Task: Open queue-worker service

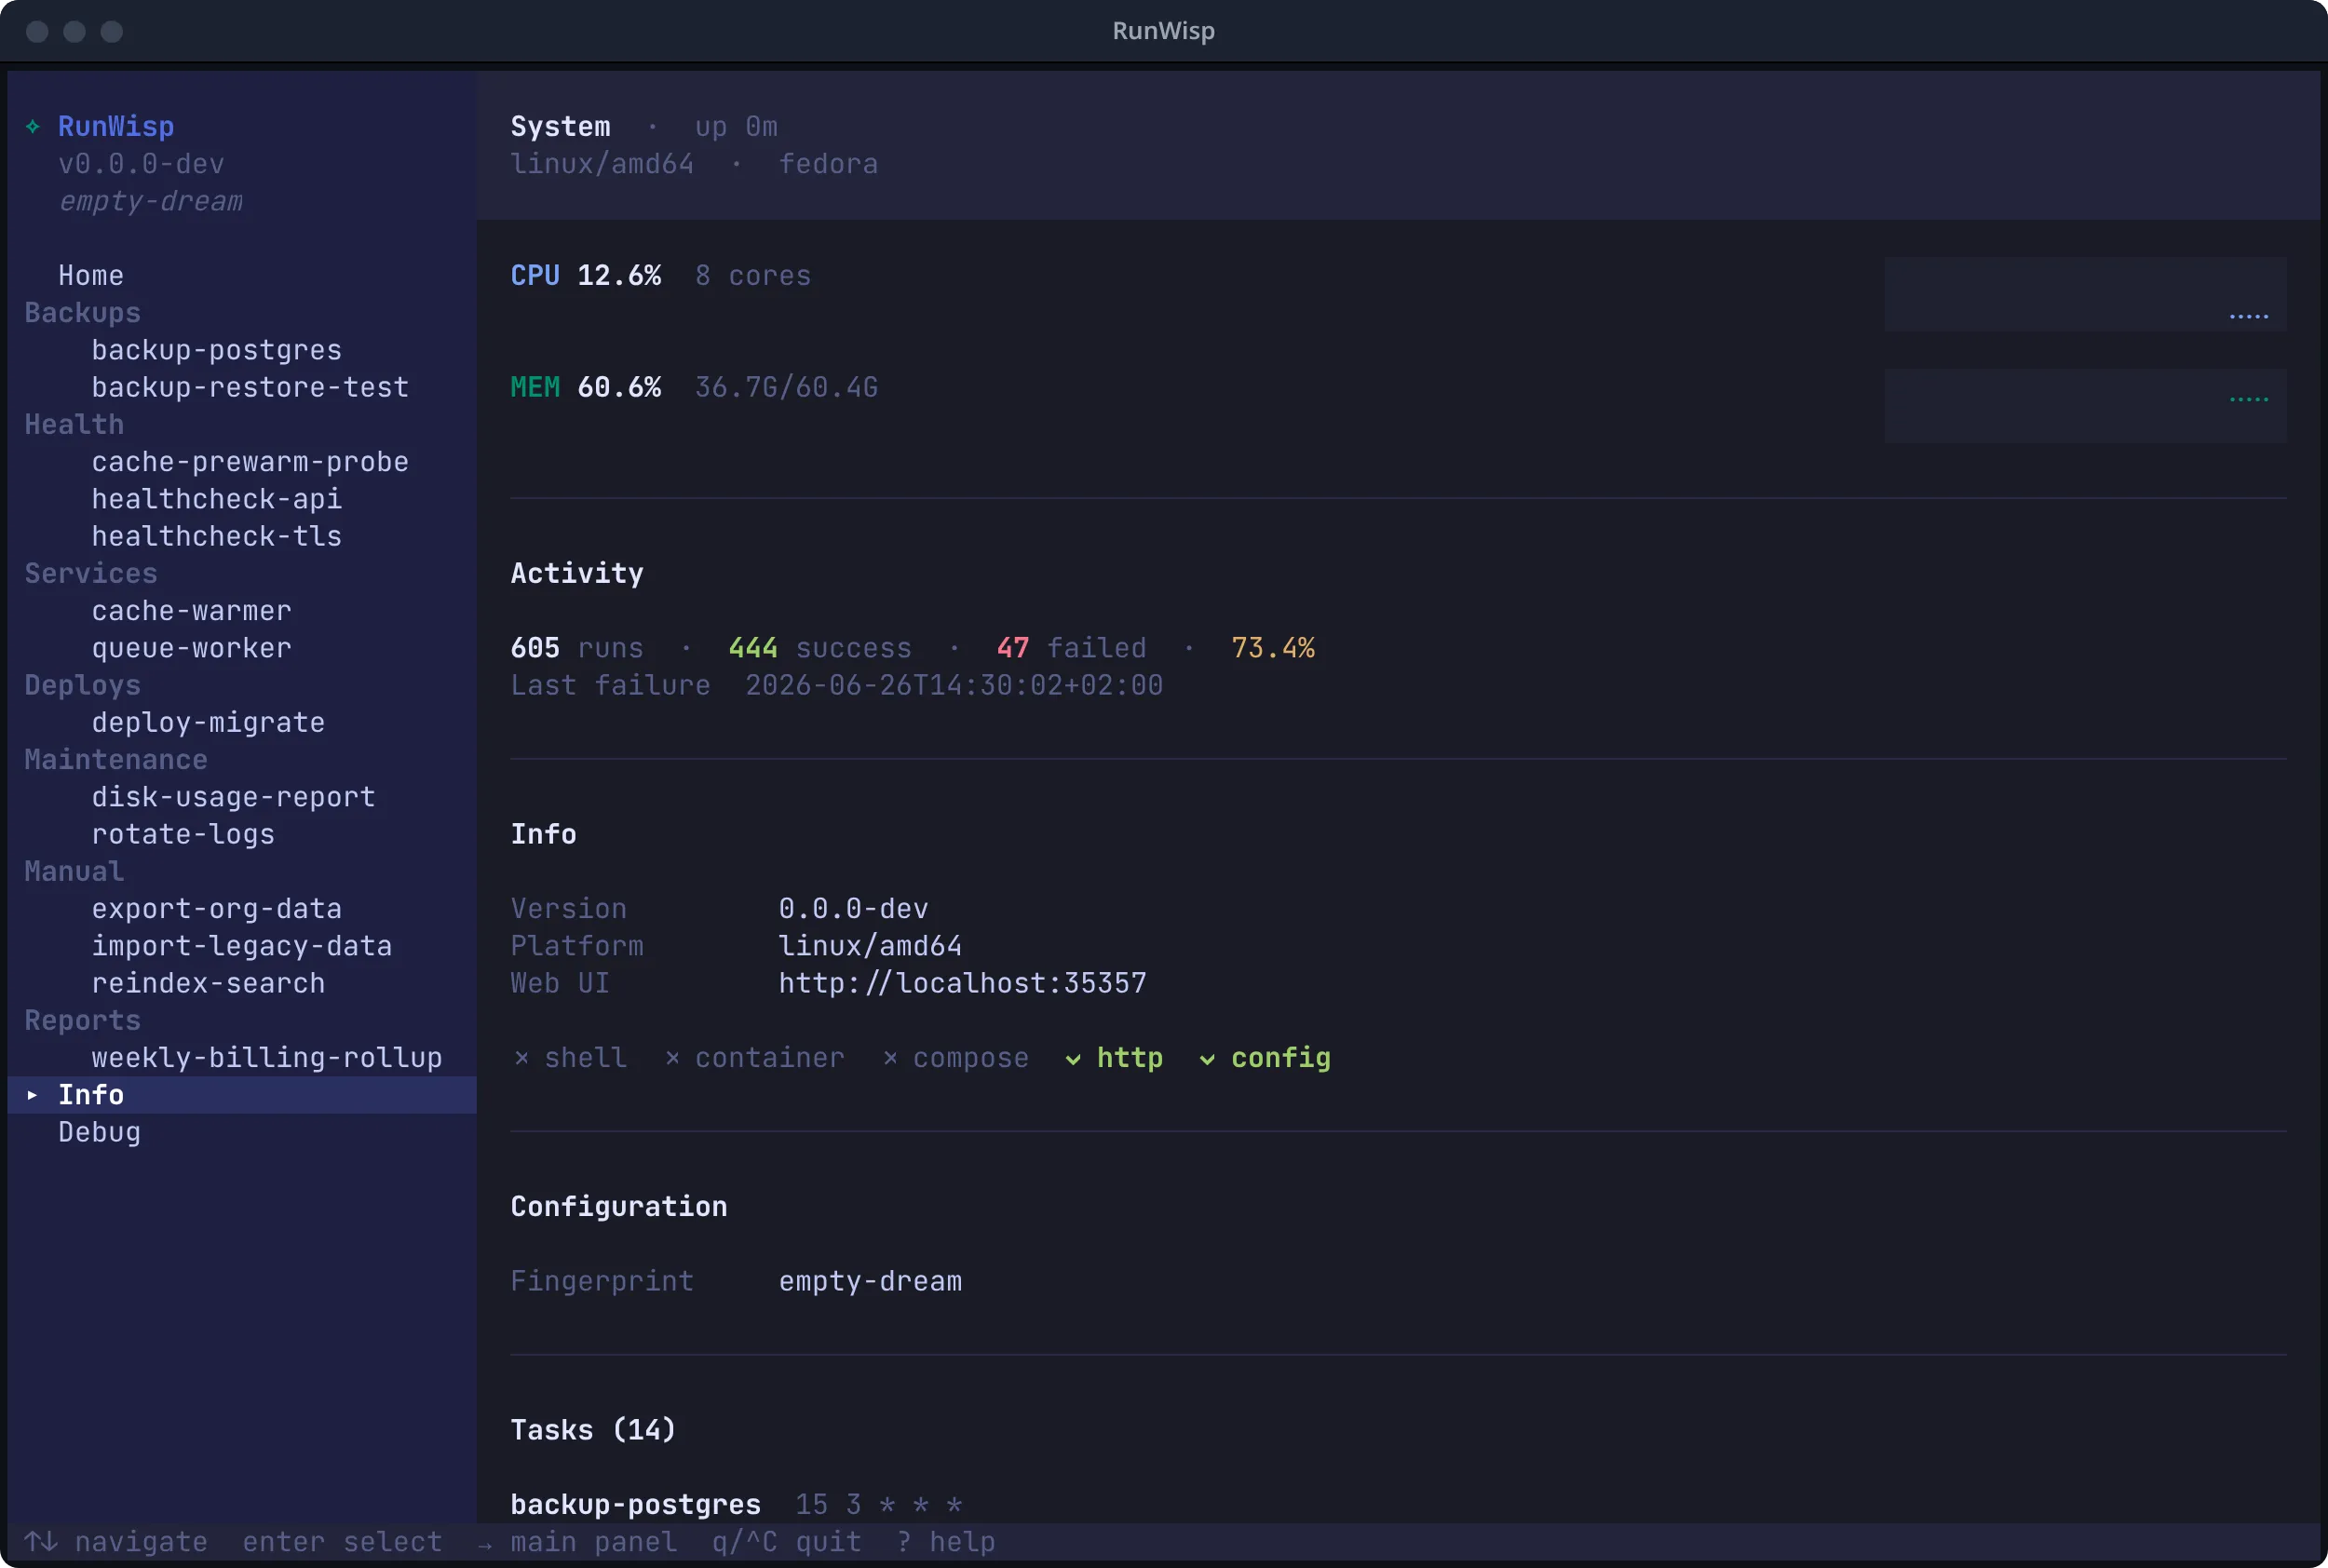Action: (x=192, y=648)
